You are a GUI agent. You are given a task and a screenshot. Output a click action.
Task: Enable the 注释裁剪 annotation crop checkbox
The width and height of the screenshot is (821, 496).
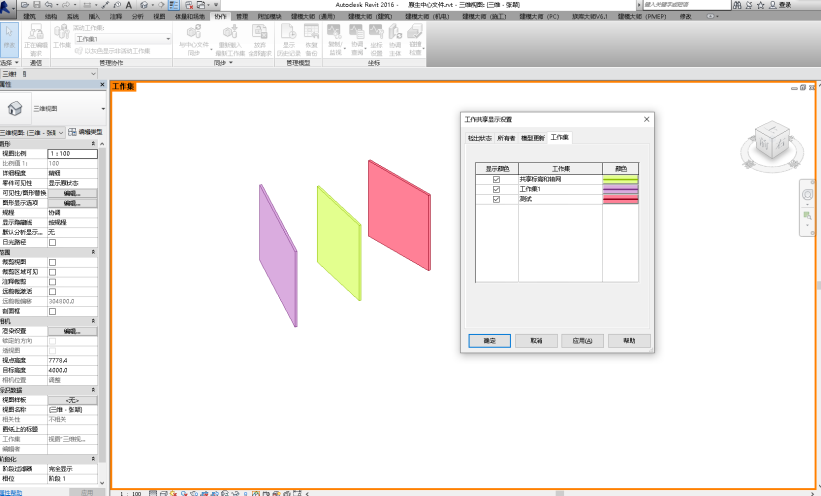(x=52, y=282)
